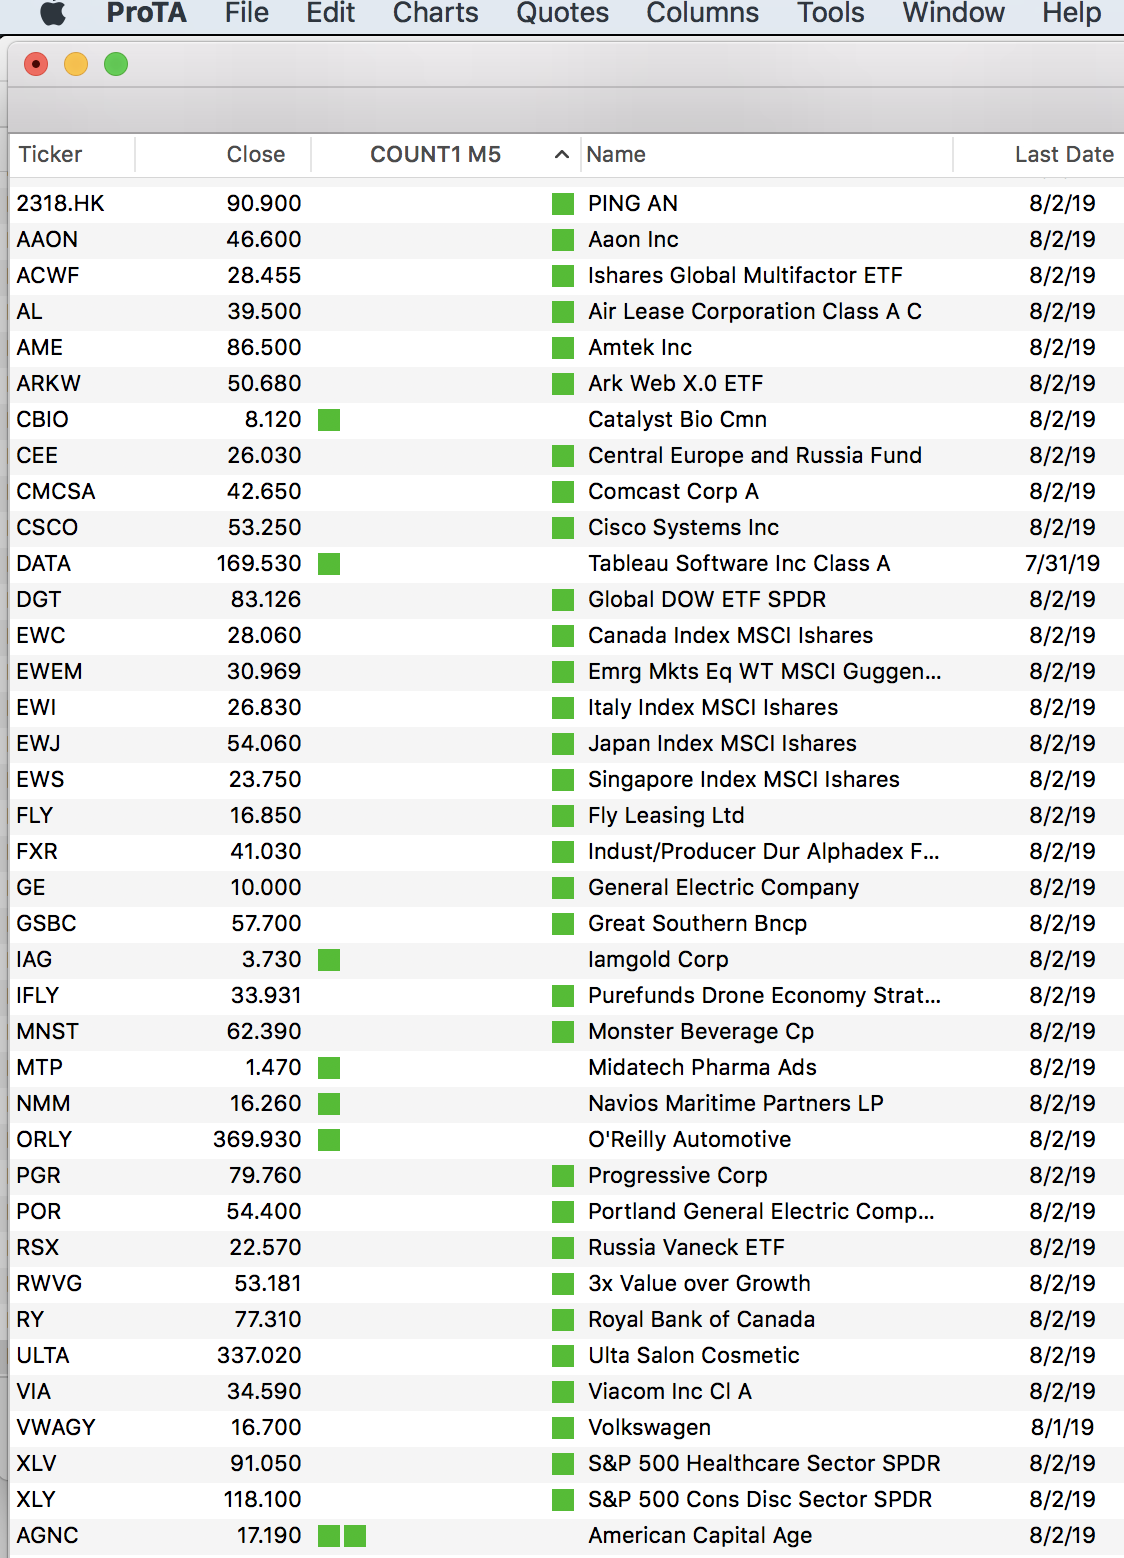Screen dimensions: 1124x1558
Task: Click the green indicator square in ORLY row
Action: [329, 1140]
